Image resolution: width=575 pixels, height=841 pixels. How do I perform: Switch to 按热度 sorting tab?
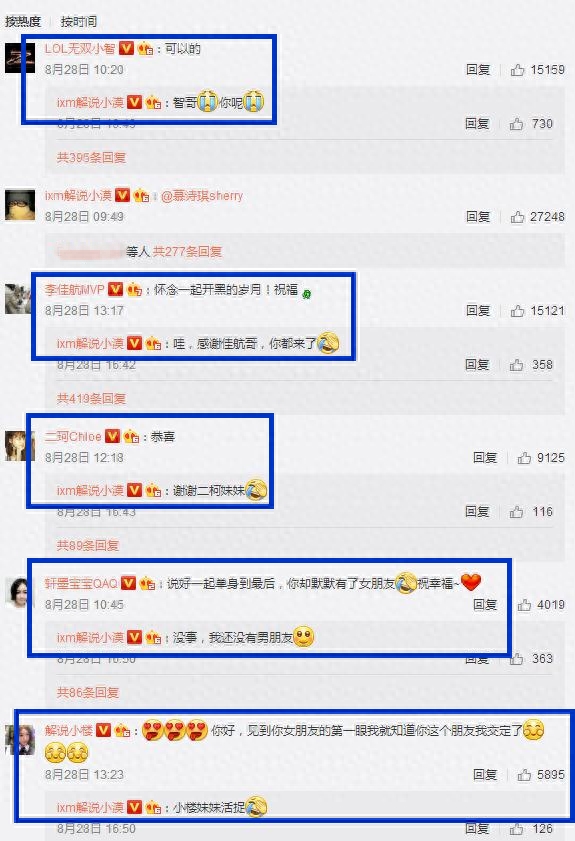tap(23, 21)
